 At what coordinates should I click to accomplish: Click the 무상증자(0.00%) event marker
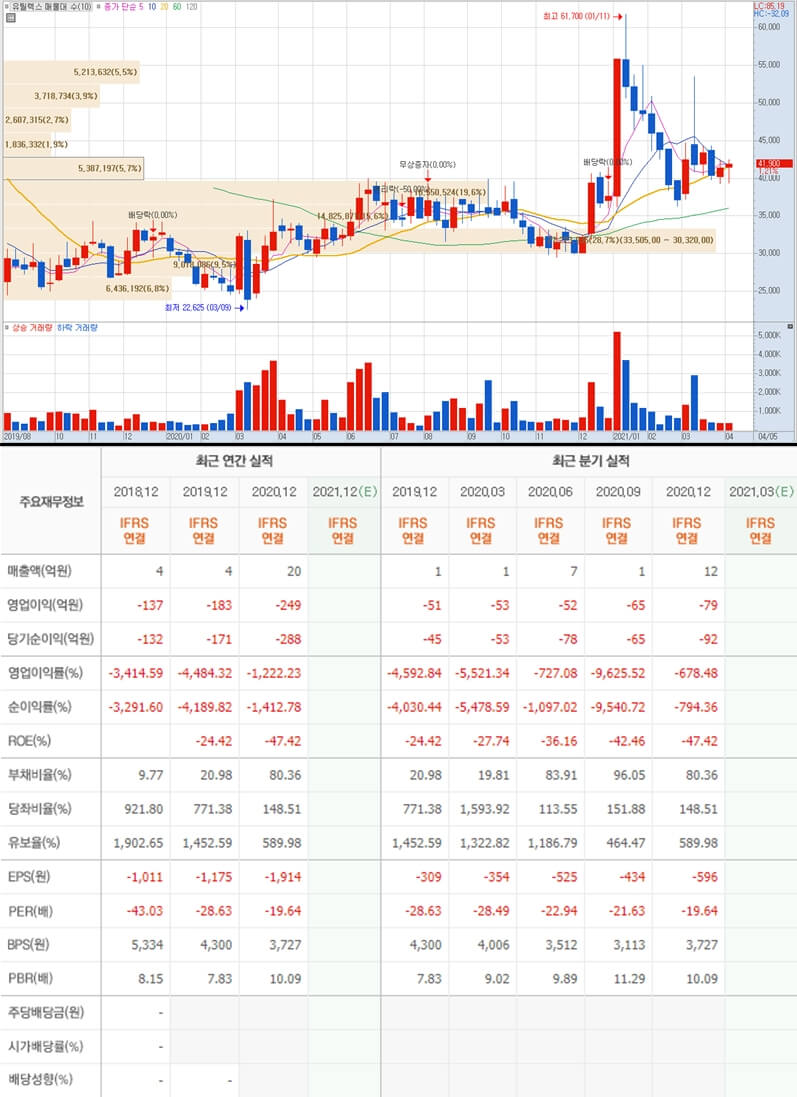[x=427, y=164]
